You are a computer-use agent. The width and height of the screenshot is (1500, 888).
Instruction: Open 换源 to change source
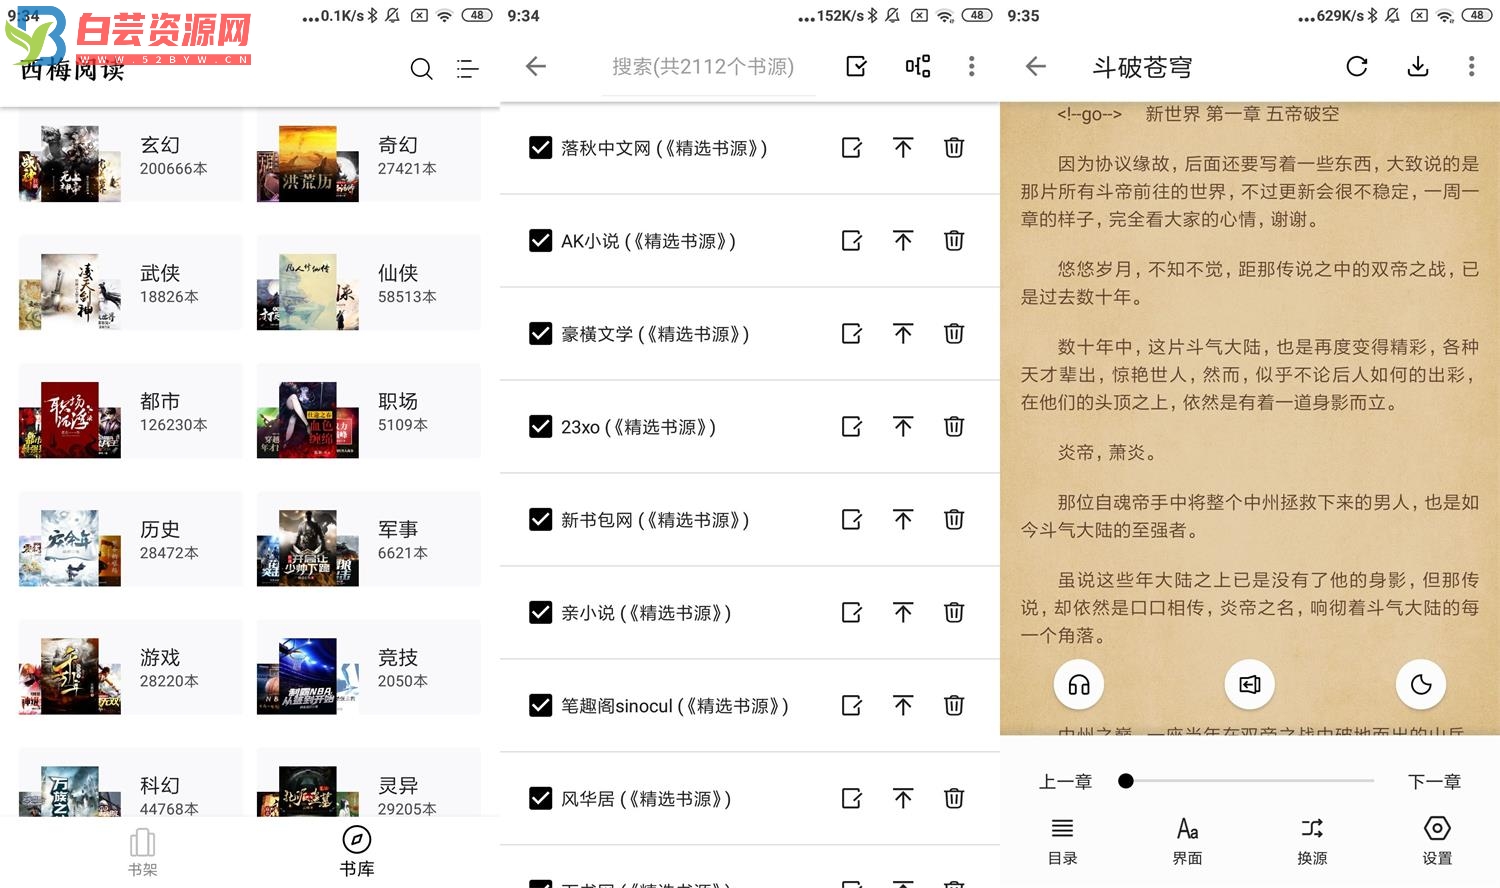1312,842
